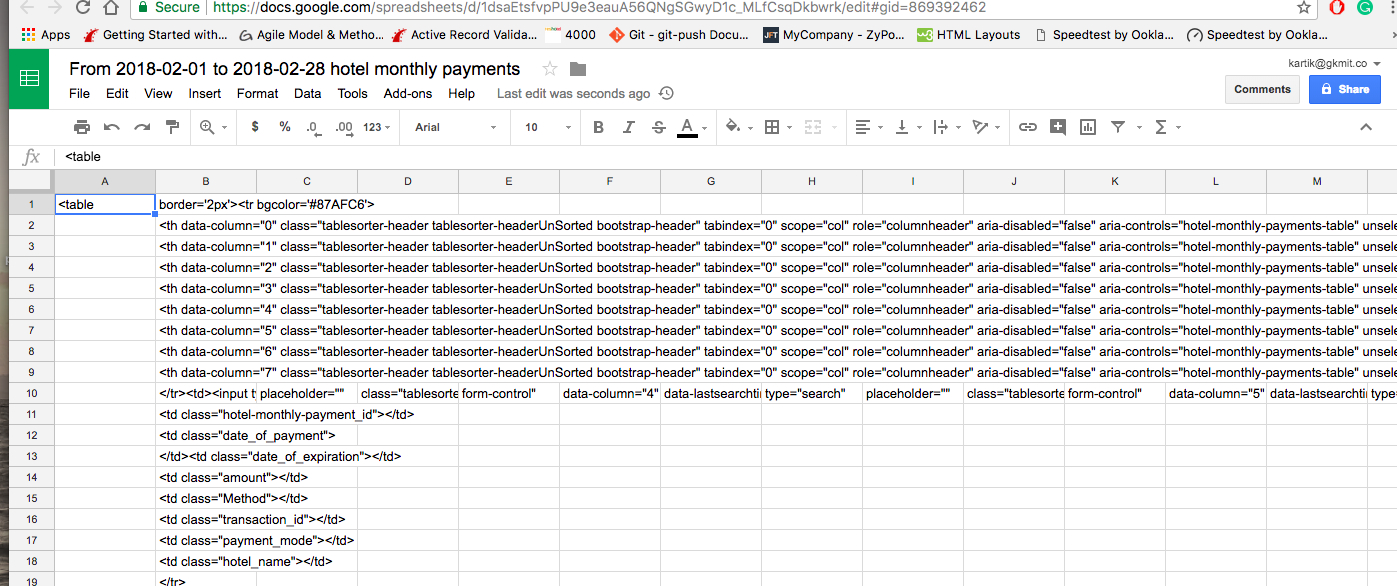This screenshot has height=586, width=1397.
Task: Toggle italic formatting
Action: 626,127
